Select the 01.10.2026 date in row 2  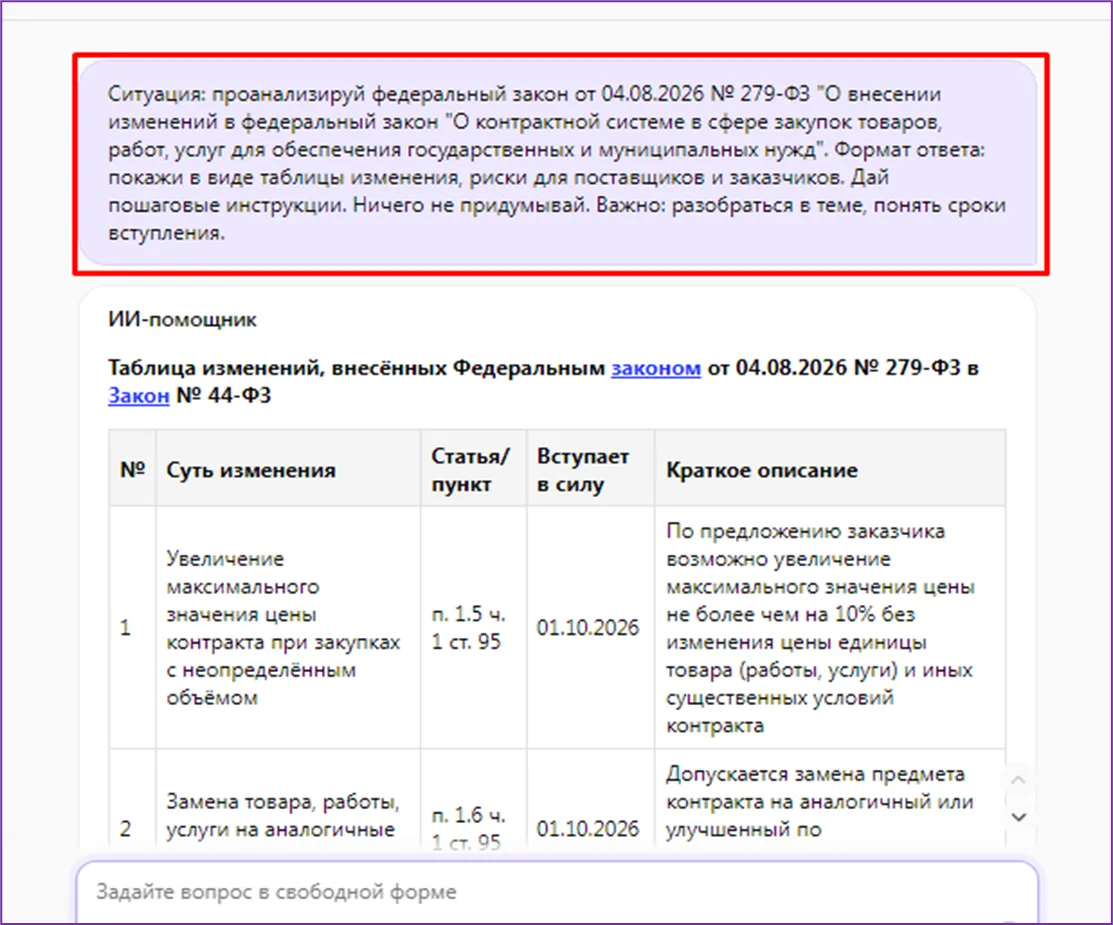[x=588, y=828]
